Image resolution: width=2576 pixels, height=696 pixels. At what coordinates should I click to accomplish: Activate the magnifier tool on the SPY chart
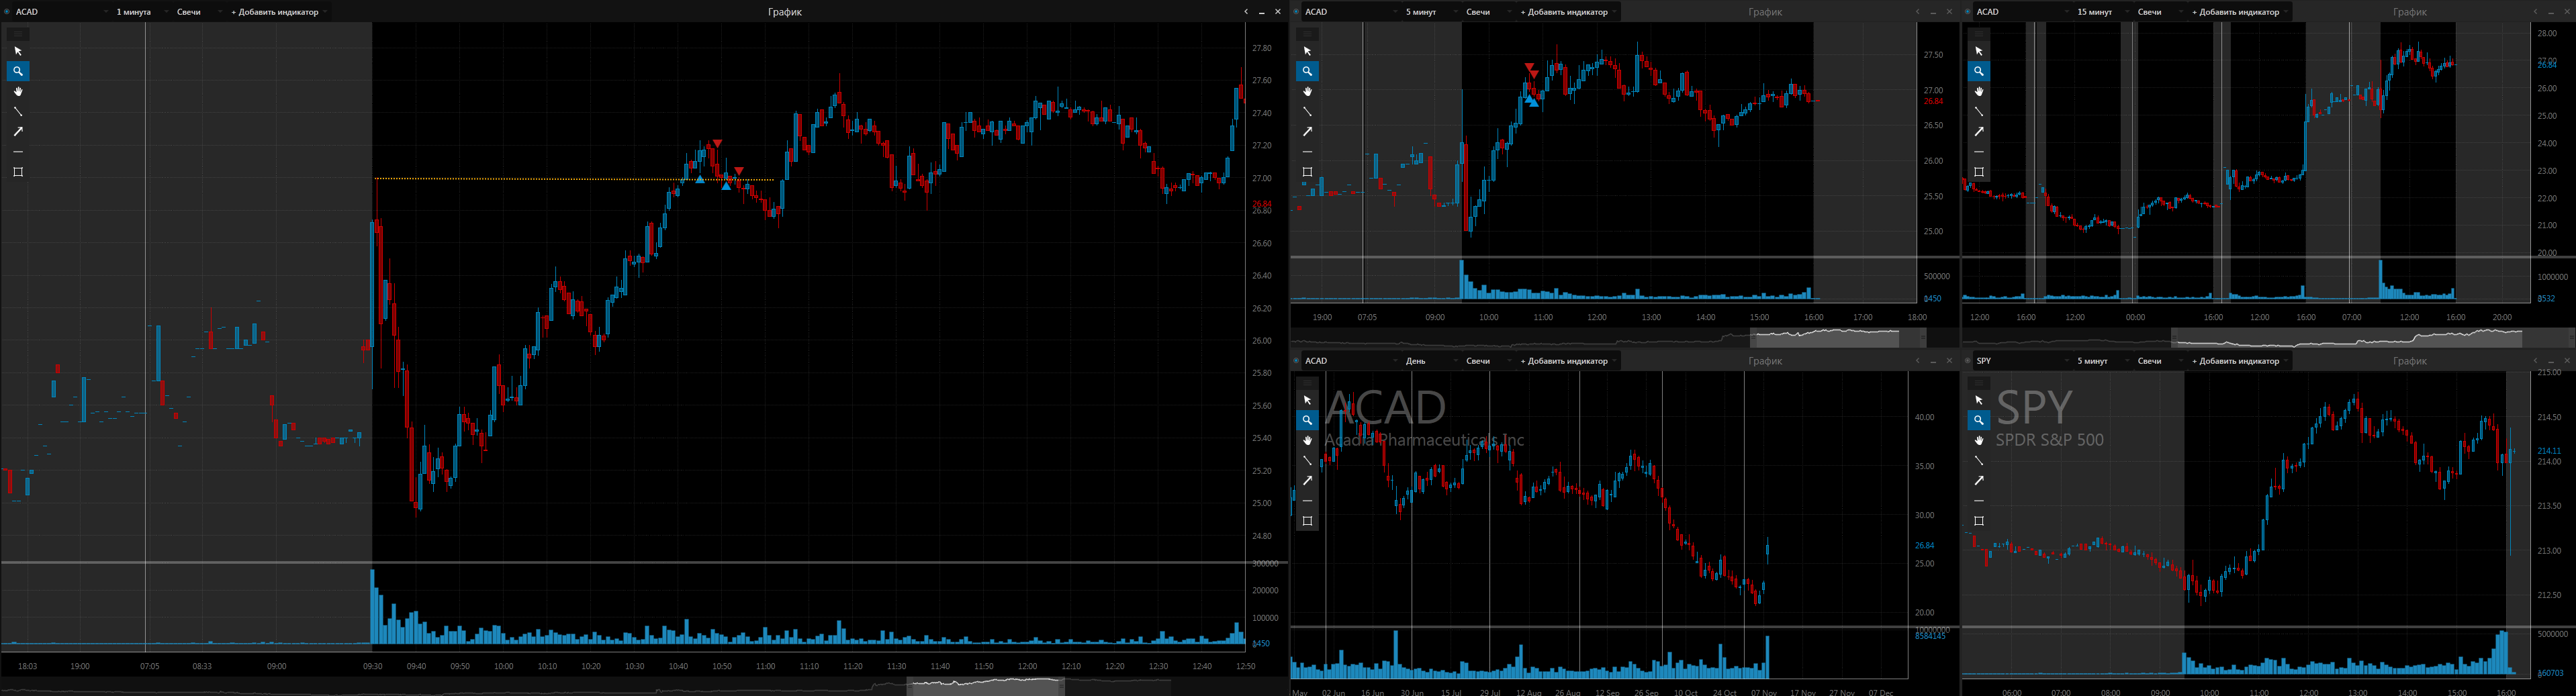point(1979,420)
